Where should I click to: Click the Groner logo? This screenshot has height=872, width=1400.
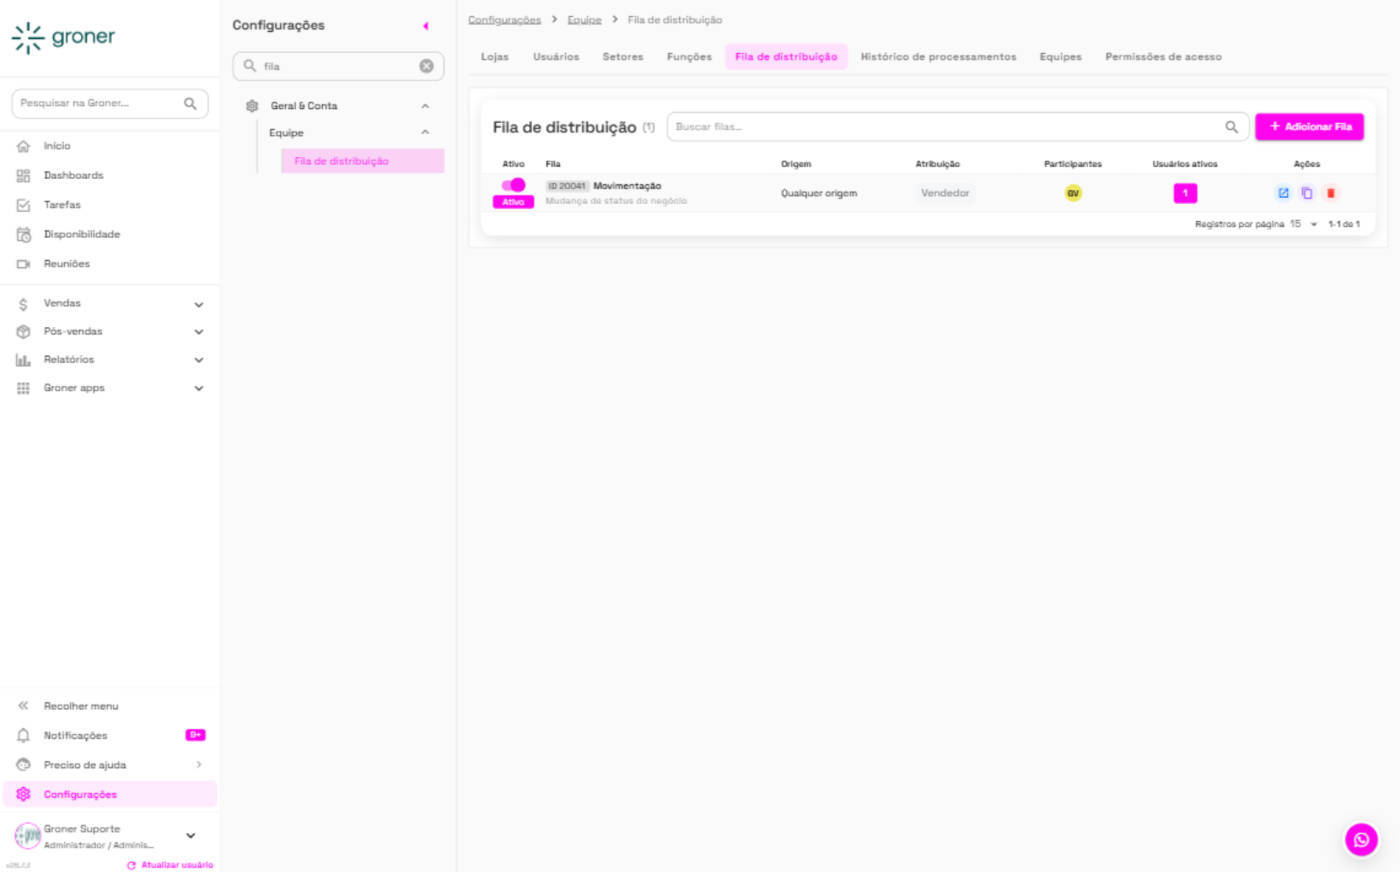(x=63, y=37)
